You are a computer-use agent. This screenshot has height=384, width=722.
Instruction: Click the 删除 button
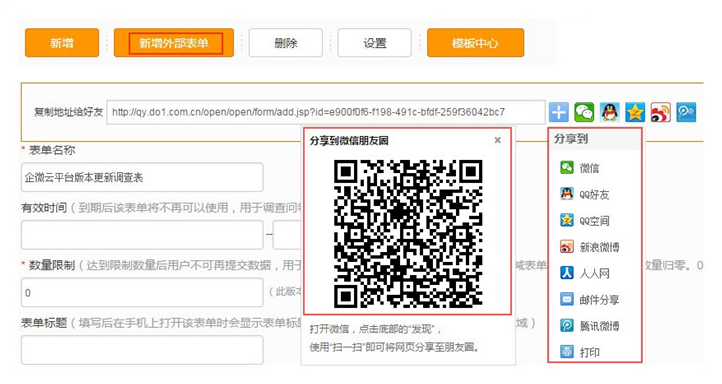coord(285,43)
